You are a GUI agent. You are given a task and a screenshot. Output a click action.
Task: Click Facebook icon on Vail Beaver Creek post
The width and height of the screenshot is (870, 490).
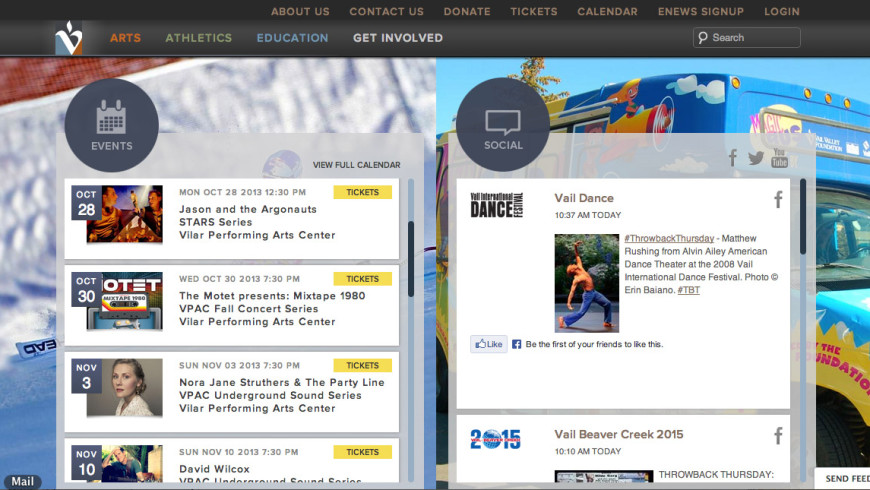pyautogui.click(x=778, y=436)
